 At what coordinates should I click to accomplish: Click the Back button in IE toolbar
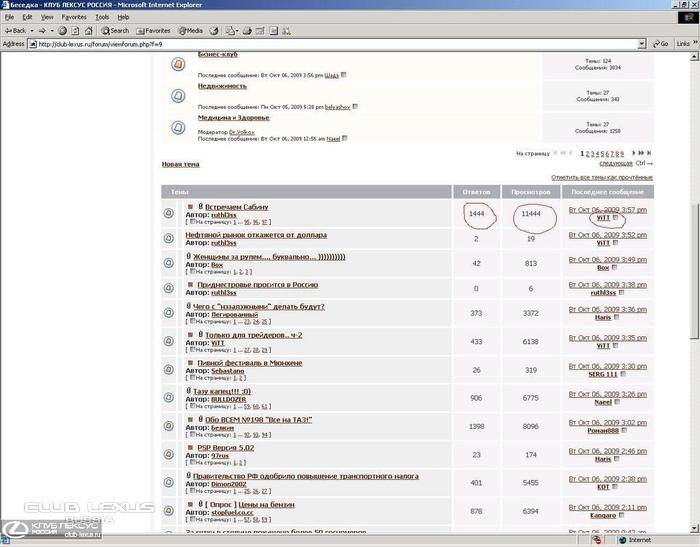[18, 31]
